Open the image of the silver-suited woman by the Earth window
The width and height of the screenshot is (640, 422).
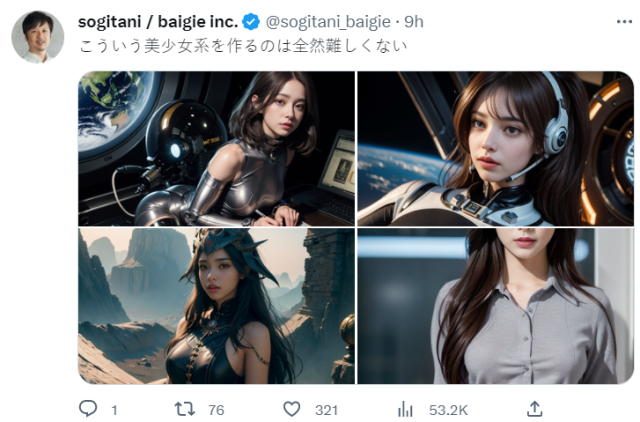coord(216,148)
